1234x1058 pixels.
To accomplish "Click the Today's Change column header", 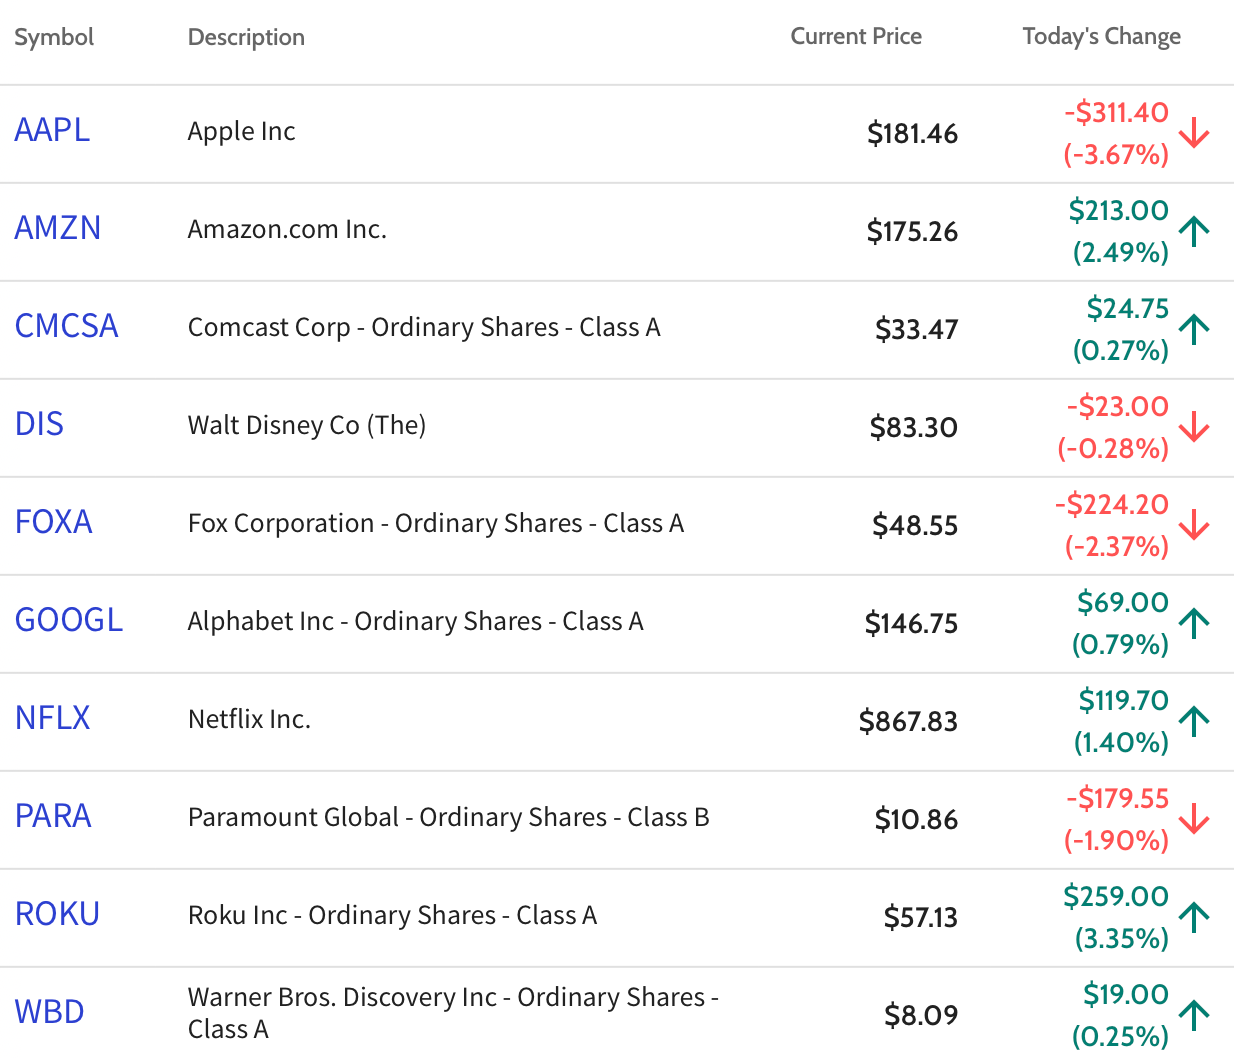I will tap(1101, 37).
